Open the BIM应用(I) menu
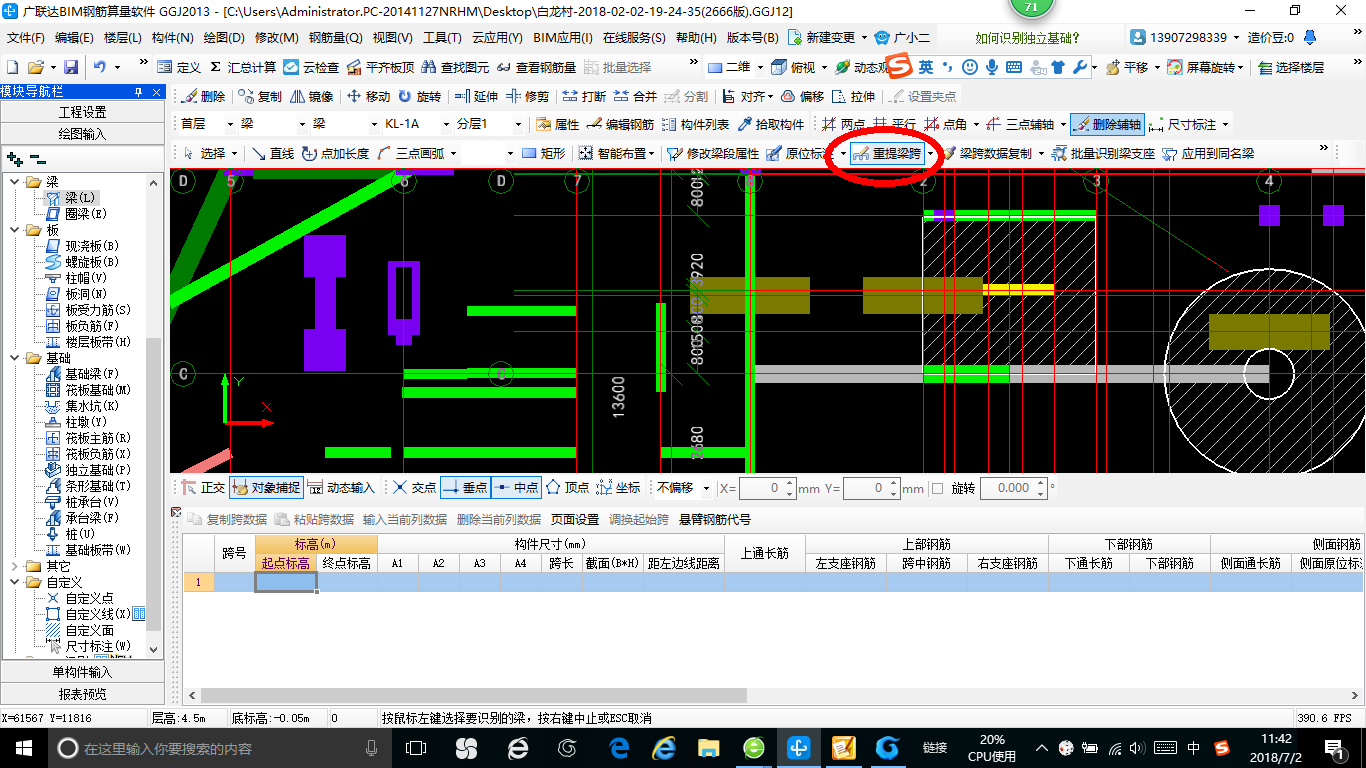Screen dimensions: 1366x768 coord(562,38)
